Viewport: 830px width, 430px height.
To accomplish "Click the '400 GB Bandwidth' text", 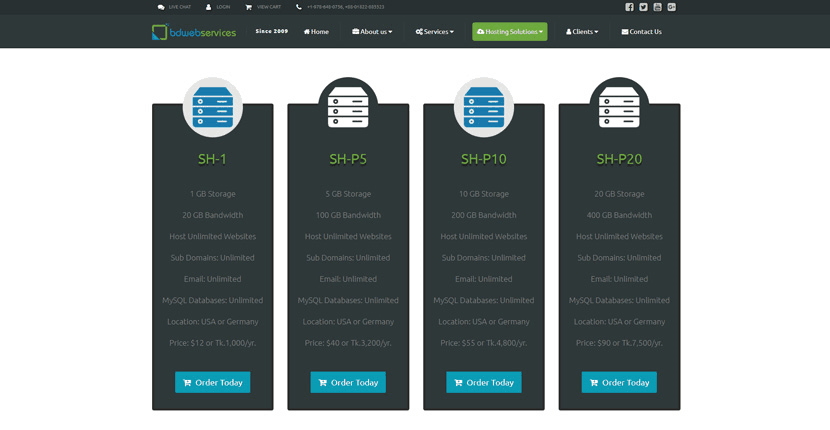I will (619, 215).
